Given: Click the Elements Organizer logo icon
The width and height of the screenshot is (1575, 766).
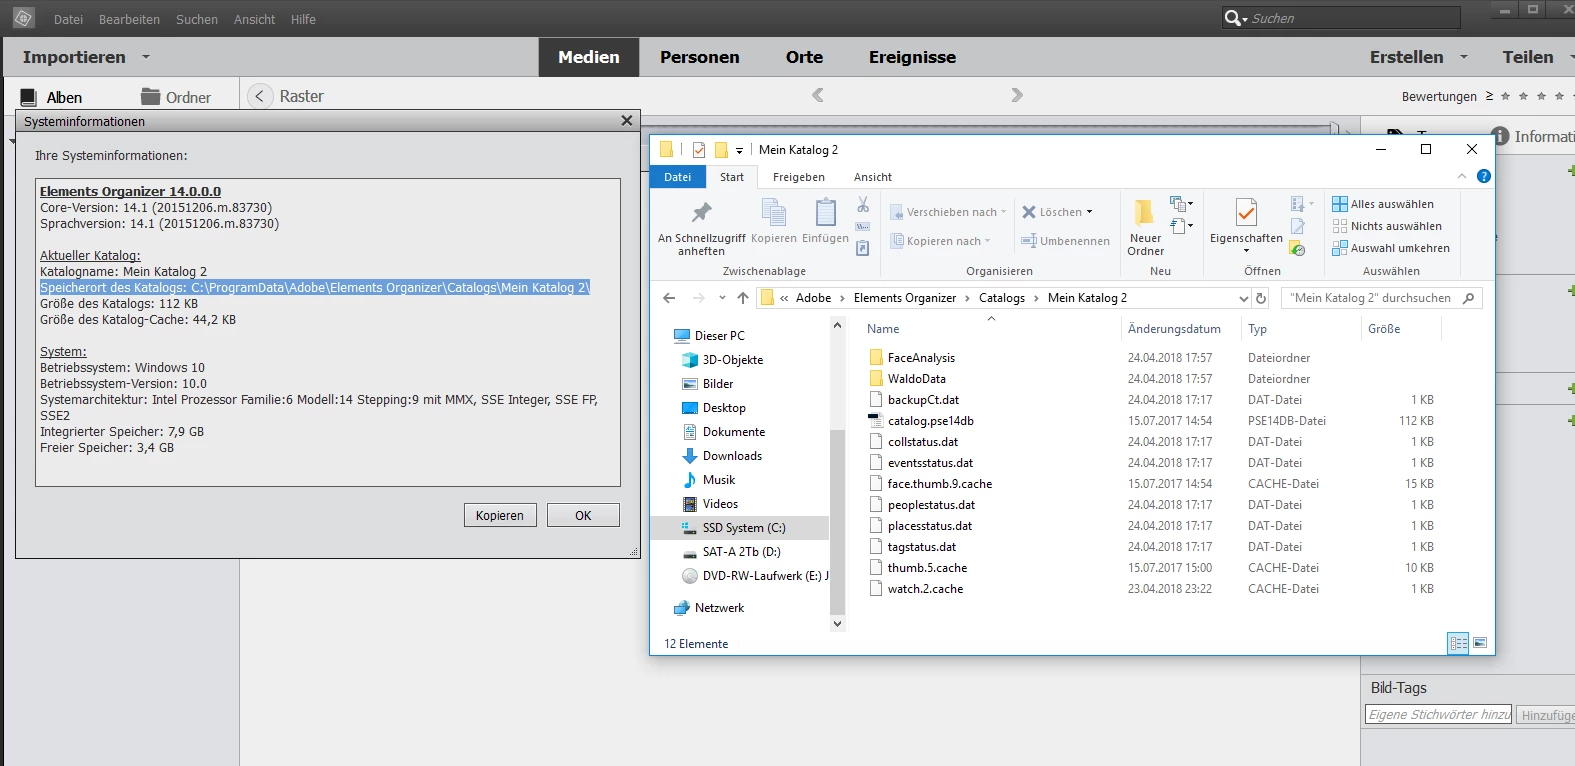Looking at the screenshot, I should [23, 18].
